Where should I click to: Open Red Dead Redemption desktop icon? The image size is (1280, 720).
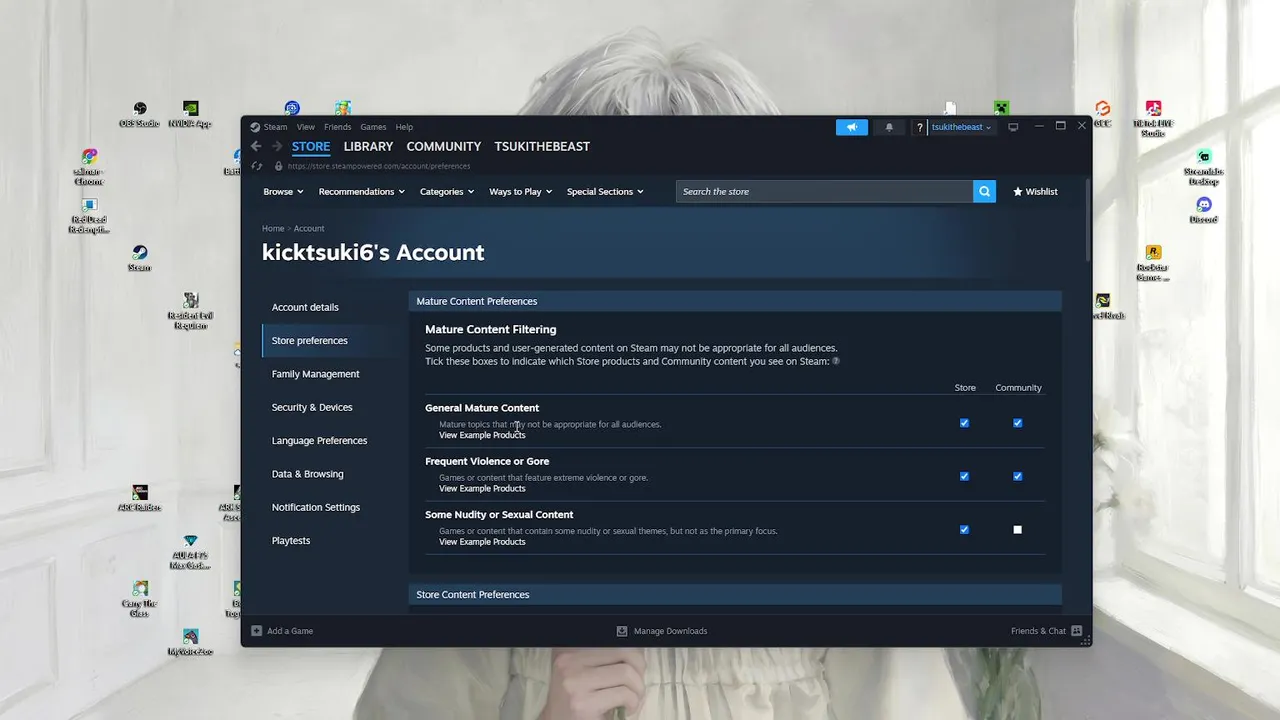(x=89, y=215)
